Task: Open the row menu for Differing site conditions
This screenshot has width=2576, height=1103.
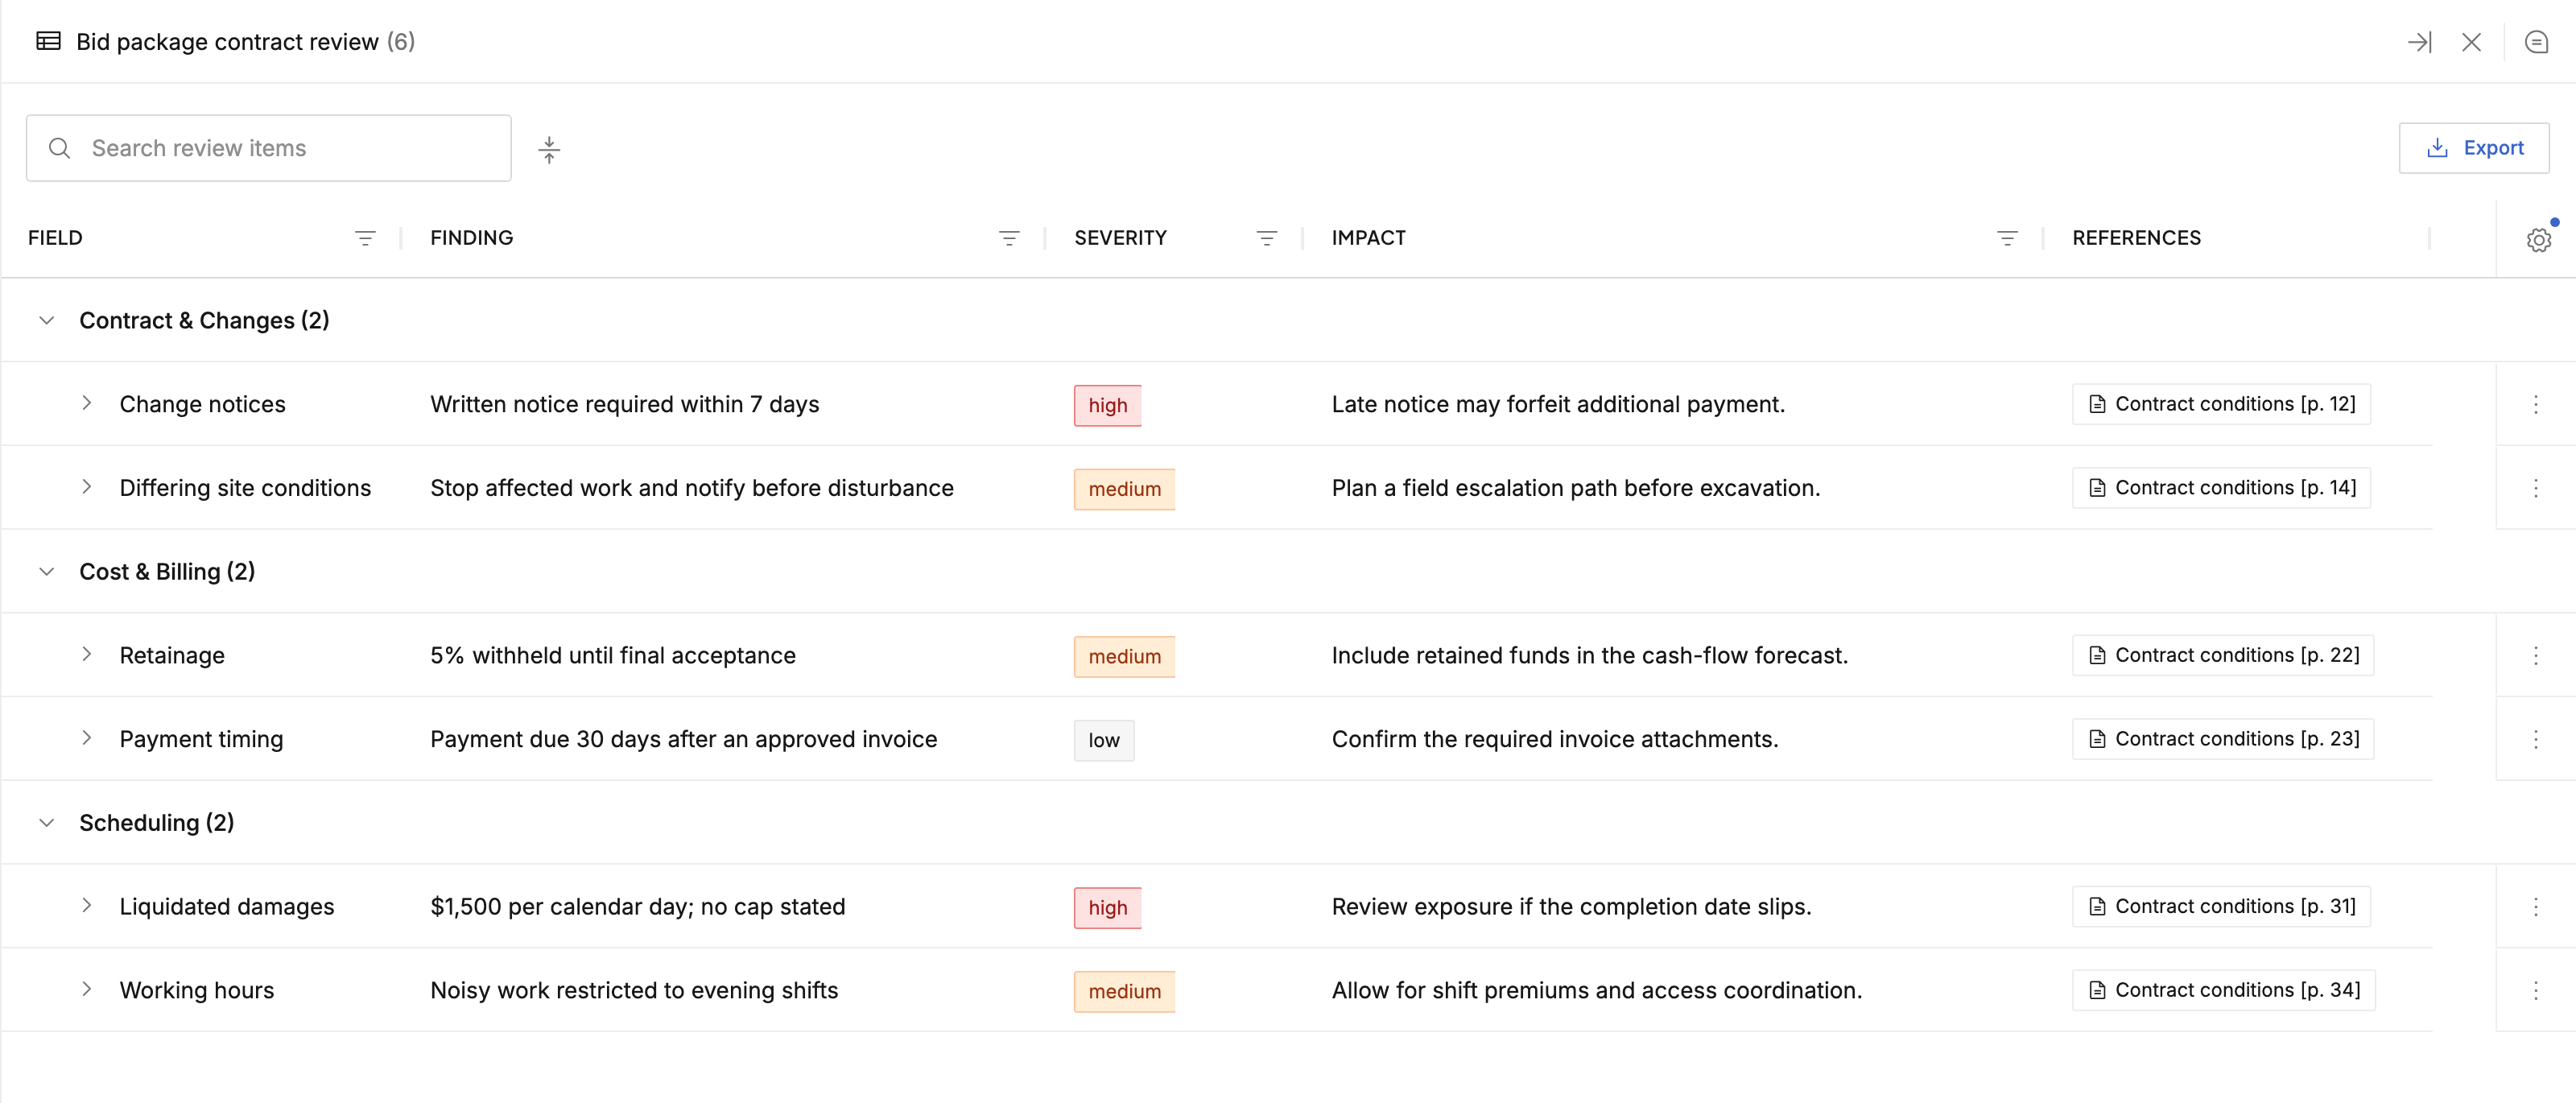Action: [x=2535, y=488]
